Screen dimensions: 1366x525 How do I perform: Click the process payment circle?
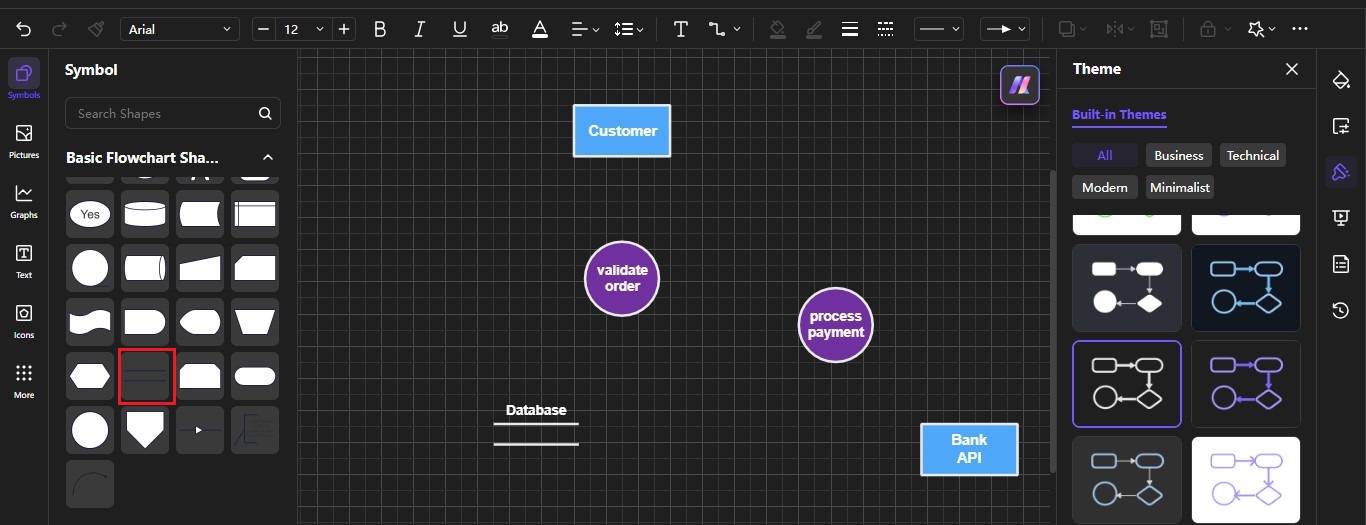coord(836,325)
